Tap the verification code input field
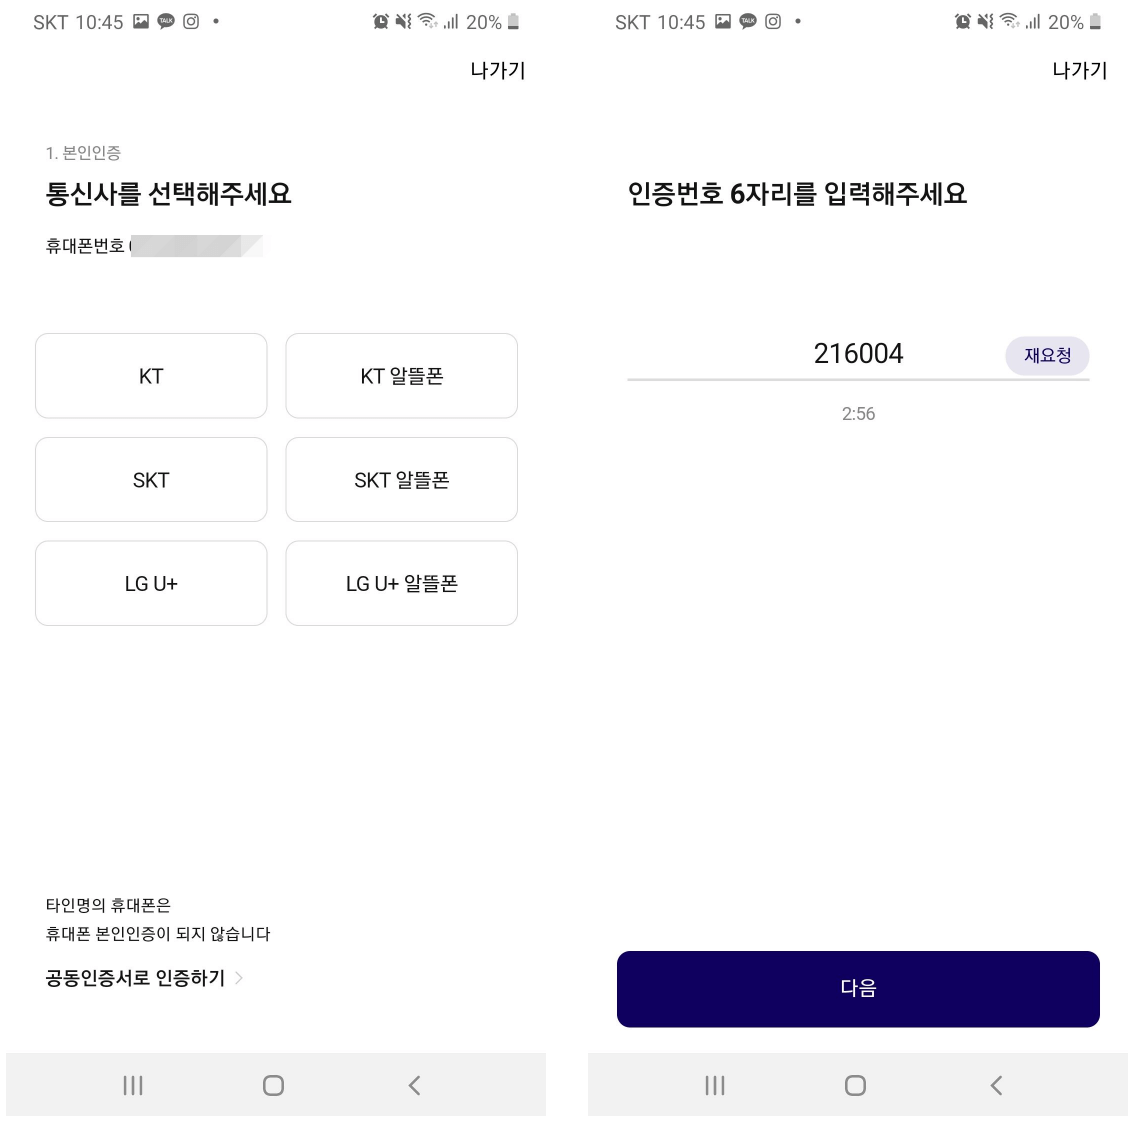This screenshot has width=1134, height=1122. 858,355
